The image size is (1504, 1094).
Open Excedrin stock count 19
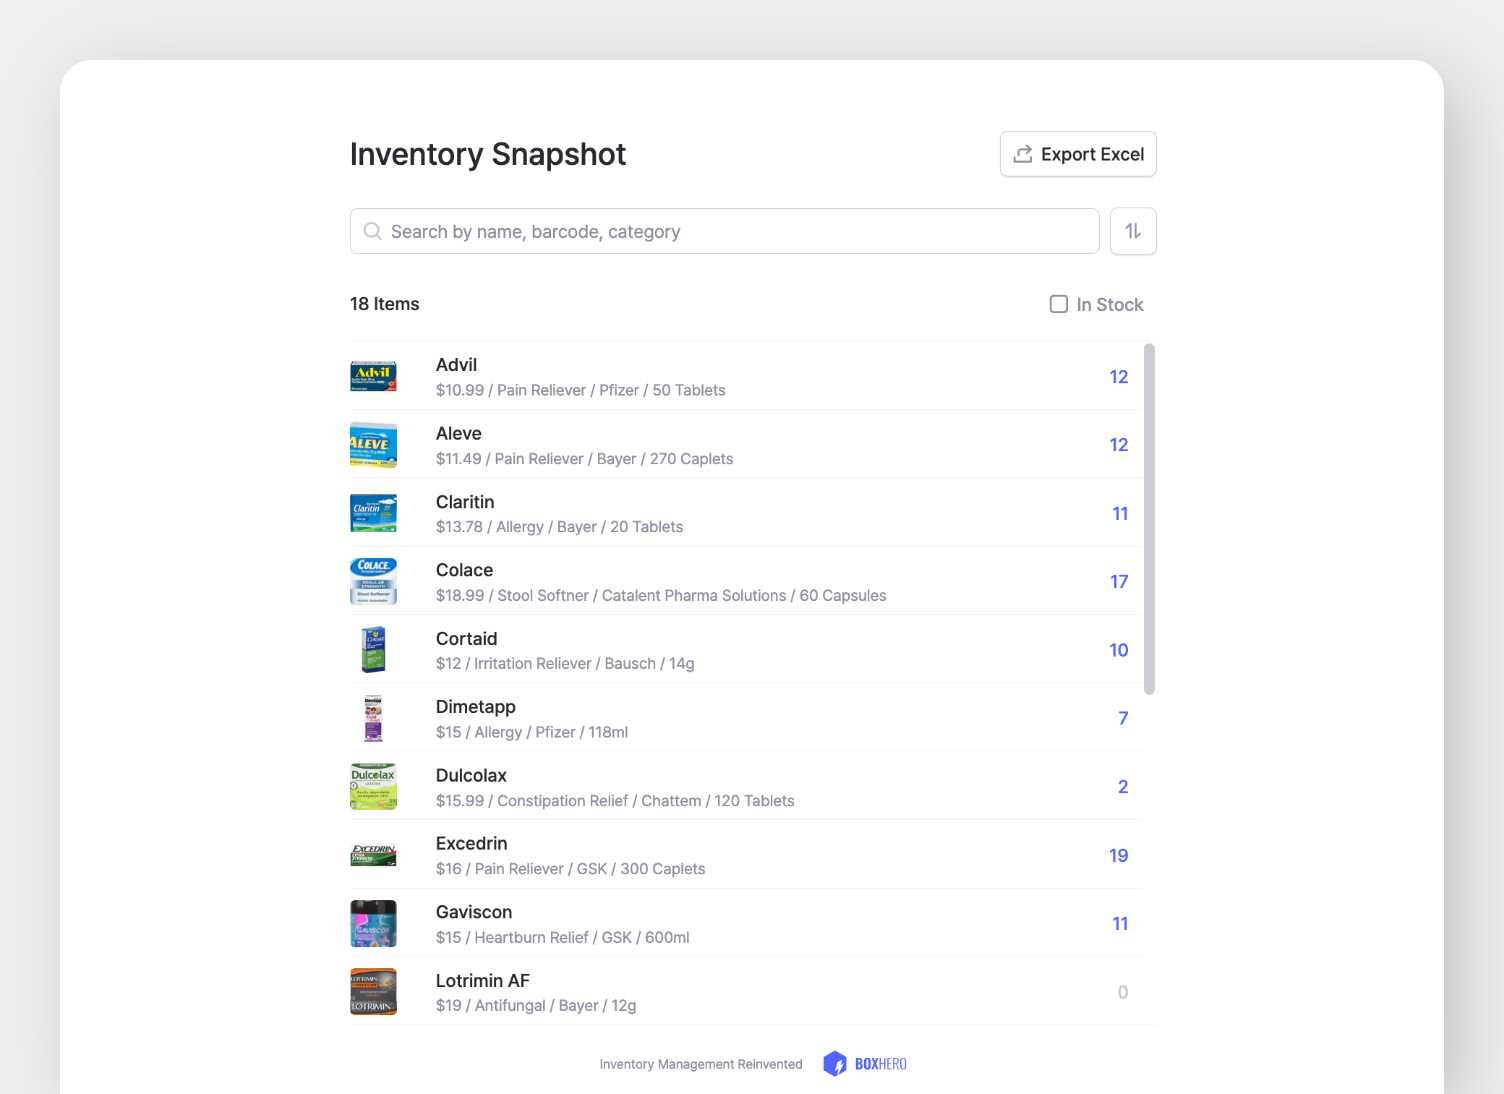(1118, 856)
